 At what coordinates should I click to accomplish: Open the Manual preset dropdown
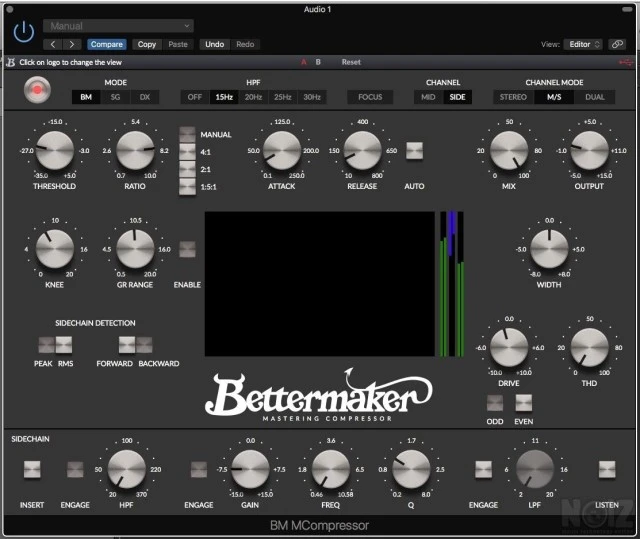(x=118, y=26)
